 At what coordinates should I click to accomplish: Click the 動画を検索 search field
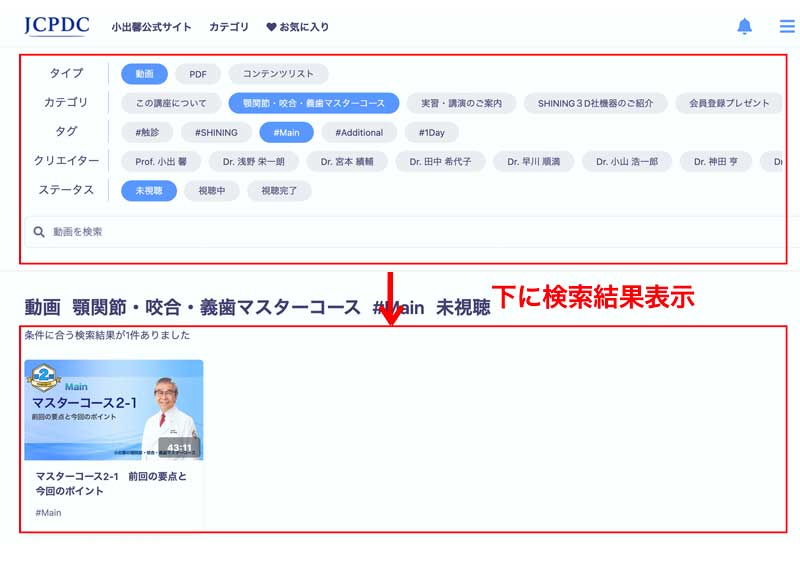pyautogui.click(x=400, y=232)
